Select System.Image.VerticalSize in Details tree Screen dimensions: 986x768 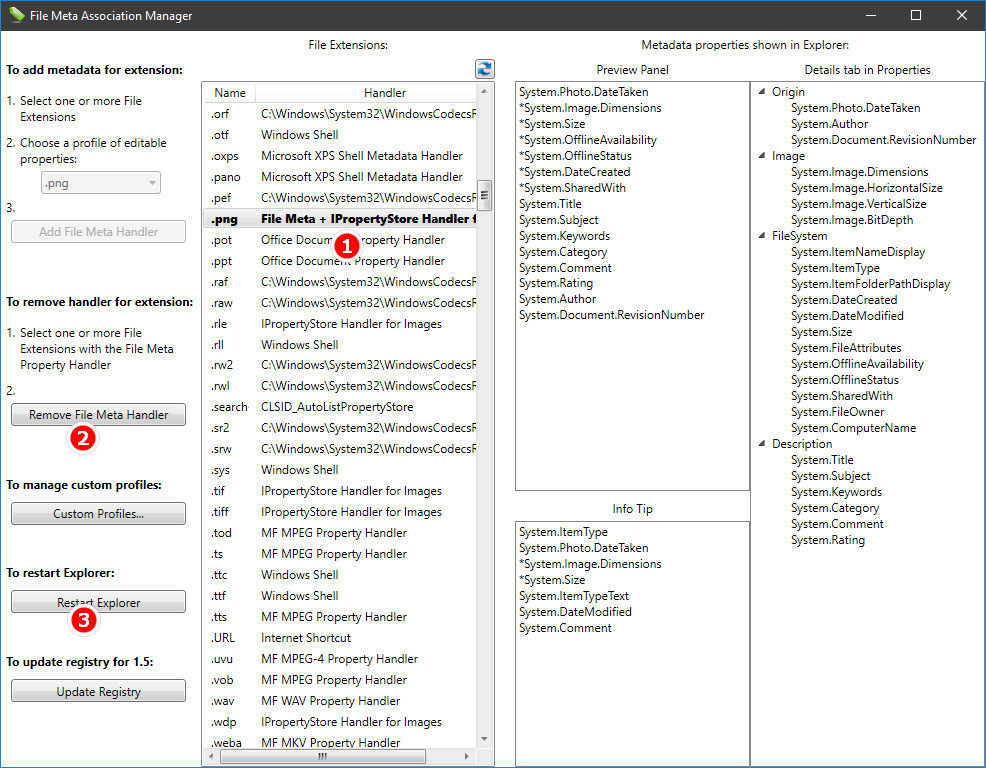point(858,204)
